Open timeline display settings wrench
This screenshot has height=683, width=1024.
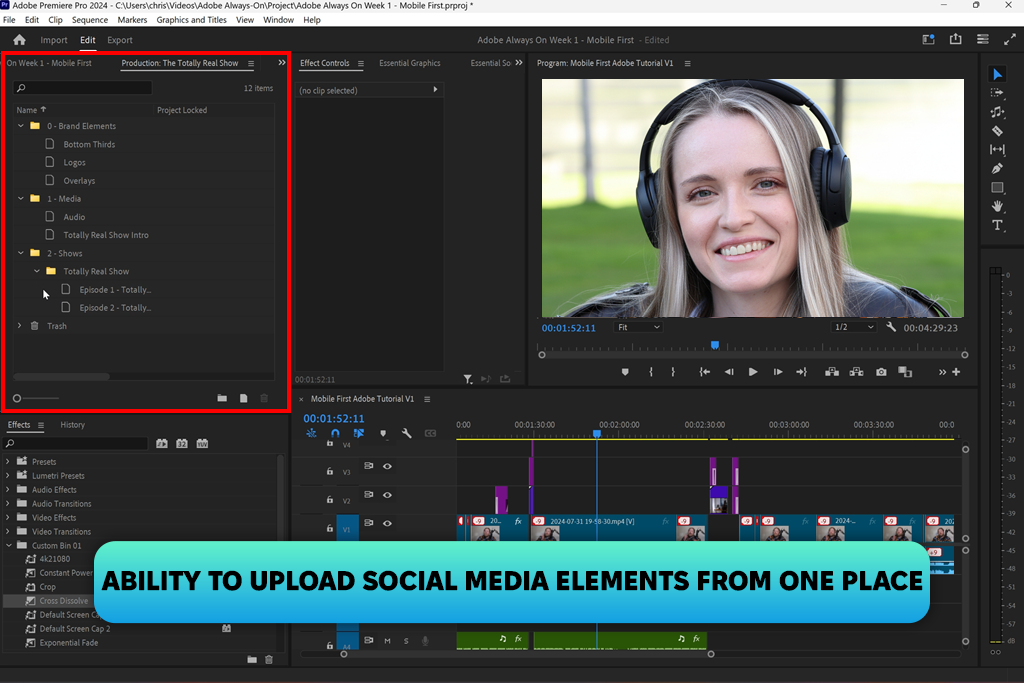(x=406, y=433)
